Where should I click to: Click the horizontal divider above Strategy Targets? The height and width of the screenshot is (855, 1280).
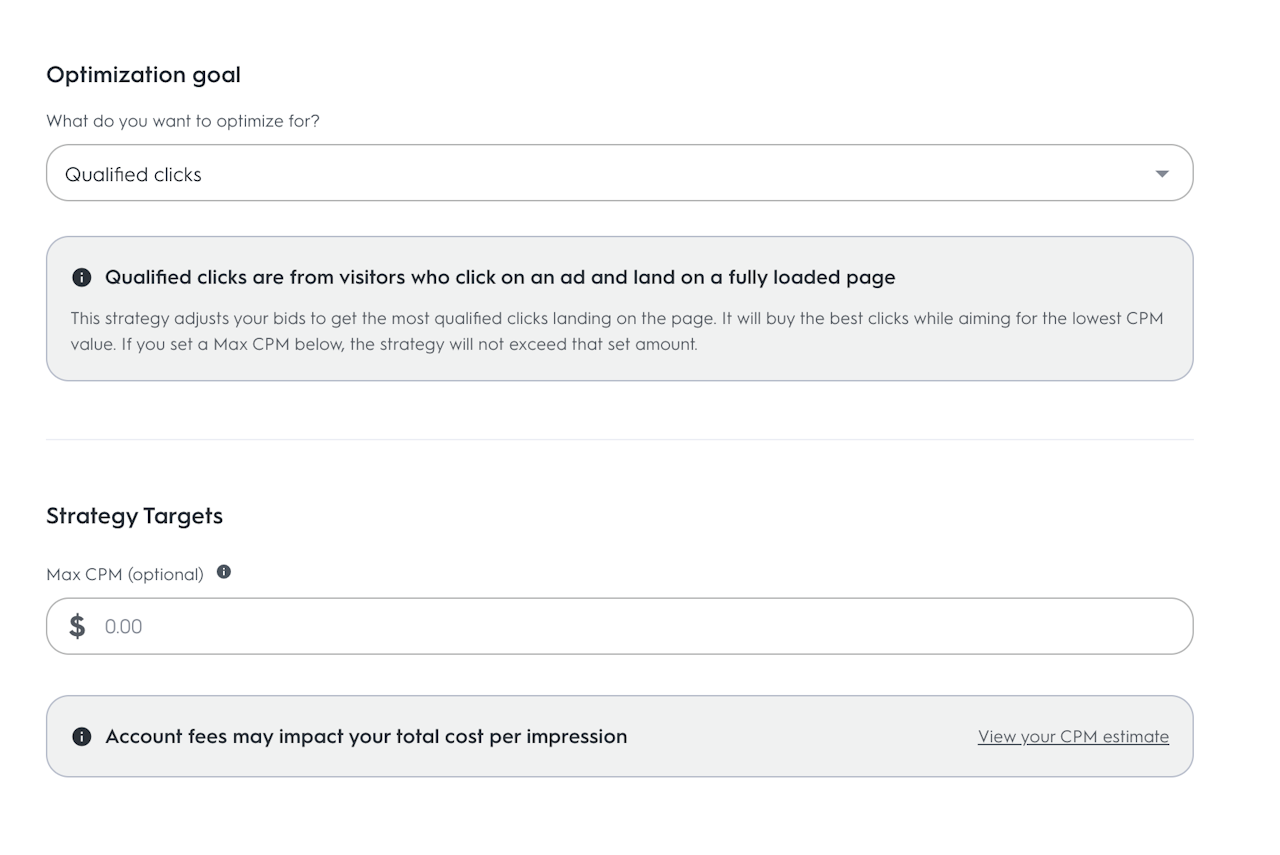[x=619, y=439]
